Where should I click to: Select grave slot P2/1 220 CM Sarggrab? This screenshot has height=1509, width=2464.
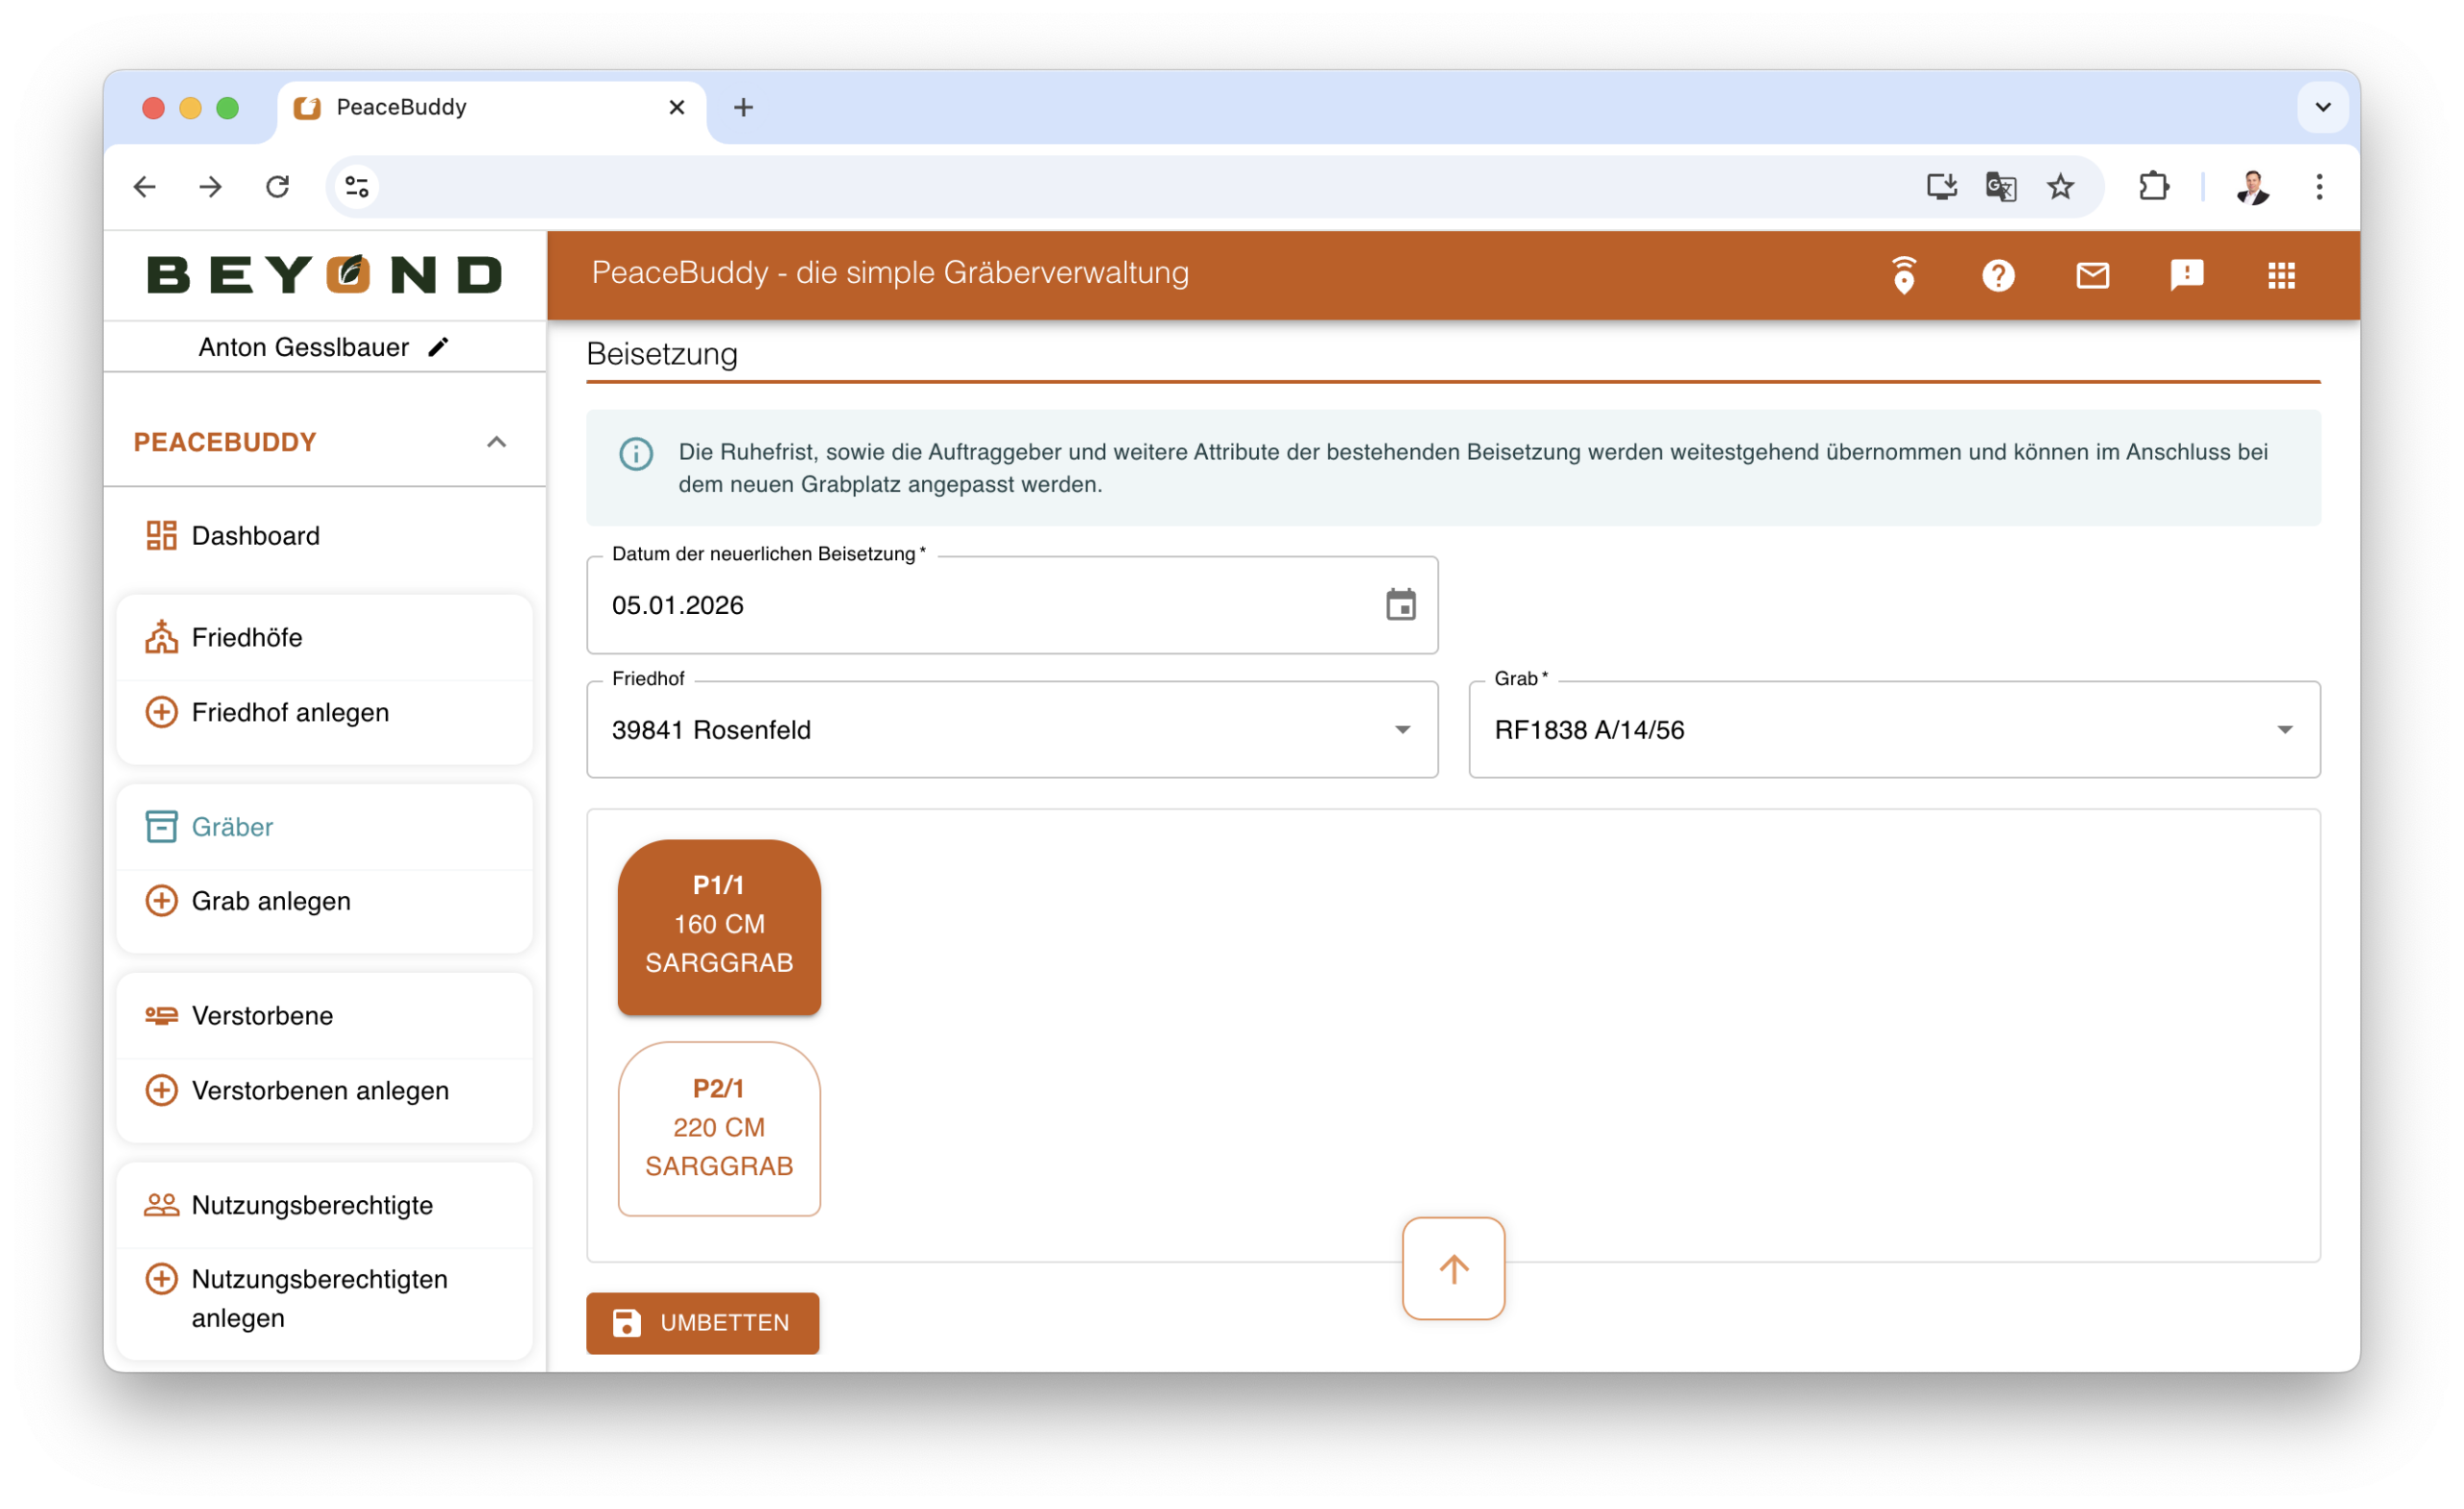click(x=719, y=1128)
